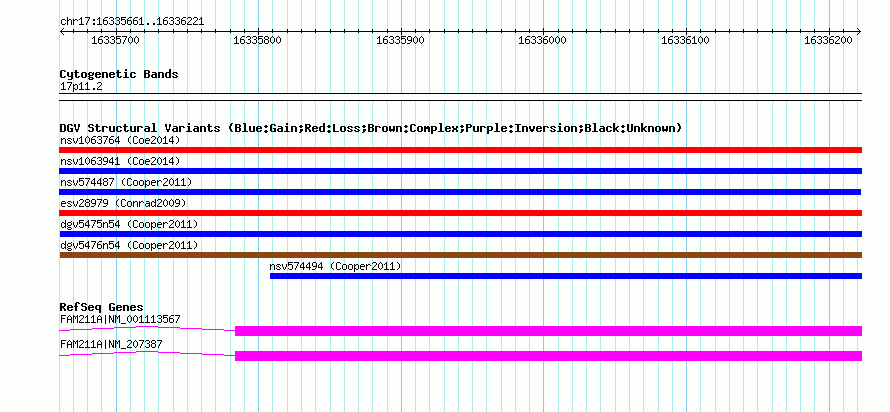
Task: Select the FAM211A|NM_001113567 exon bar
Action: click(x=548, y=331)
